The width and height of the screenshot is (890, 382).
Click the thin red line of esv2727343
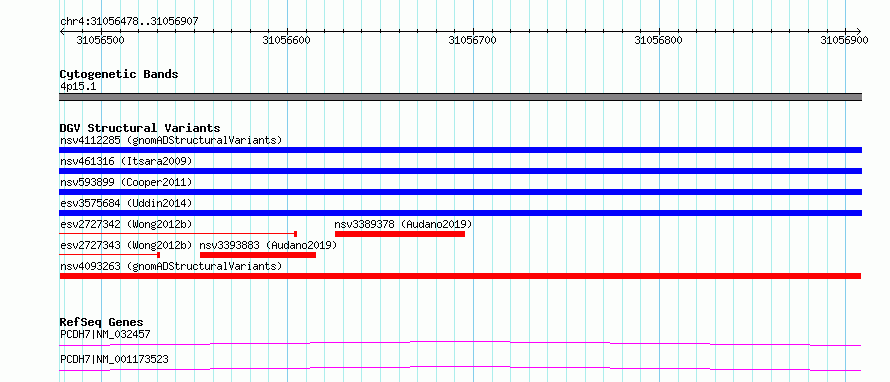coord(110,255)
